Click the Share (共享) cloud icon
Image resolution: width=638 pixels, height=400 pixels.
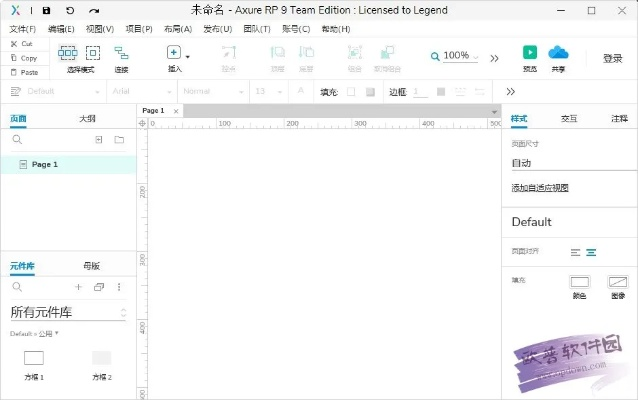(x=558, y=52)
